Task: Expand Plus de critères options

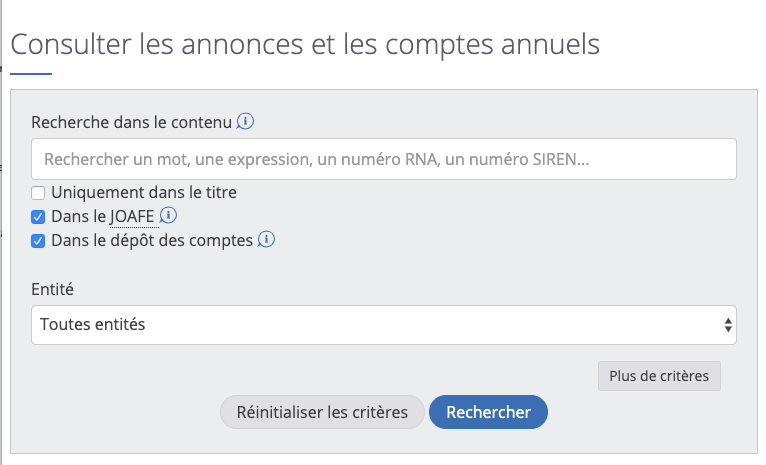Action: click(659, 376)
